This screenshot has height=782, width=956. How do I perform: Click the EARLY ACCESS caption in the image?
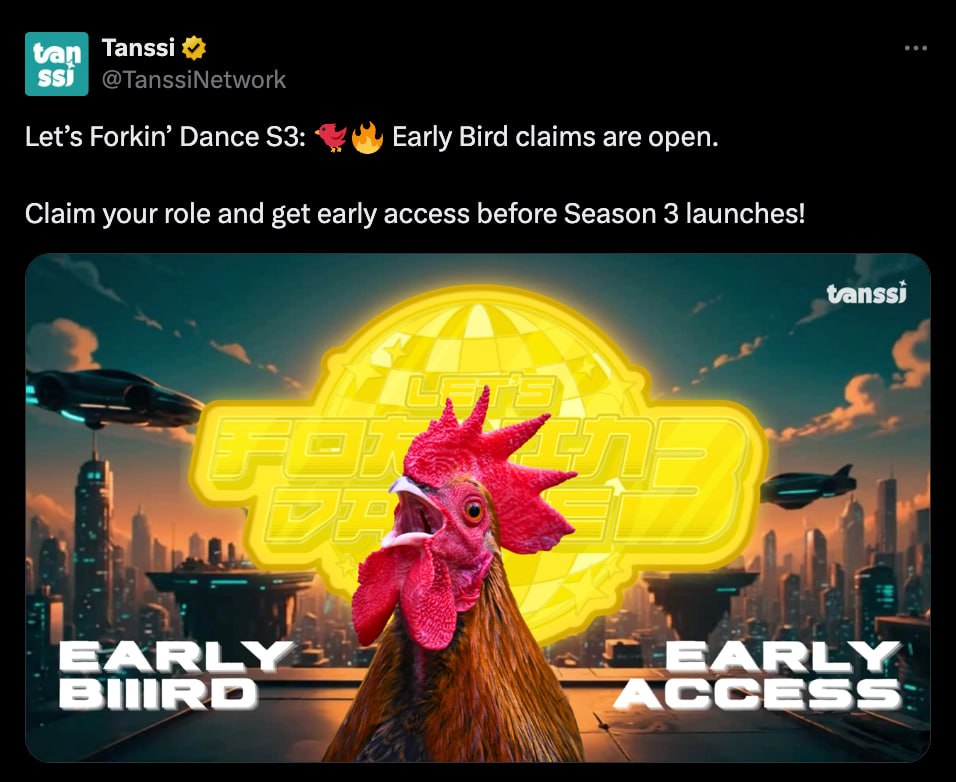(758, 675)
